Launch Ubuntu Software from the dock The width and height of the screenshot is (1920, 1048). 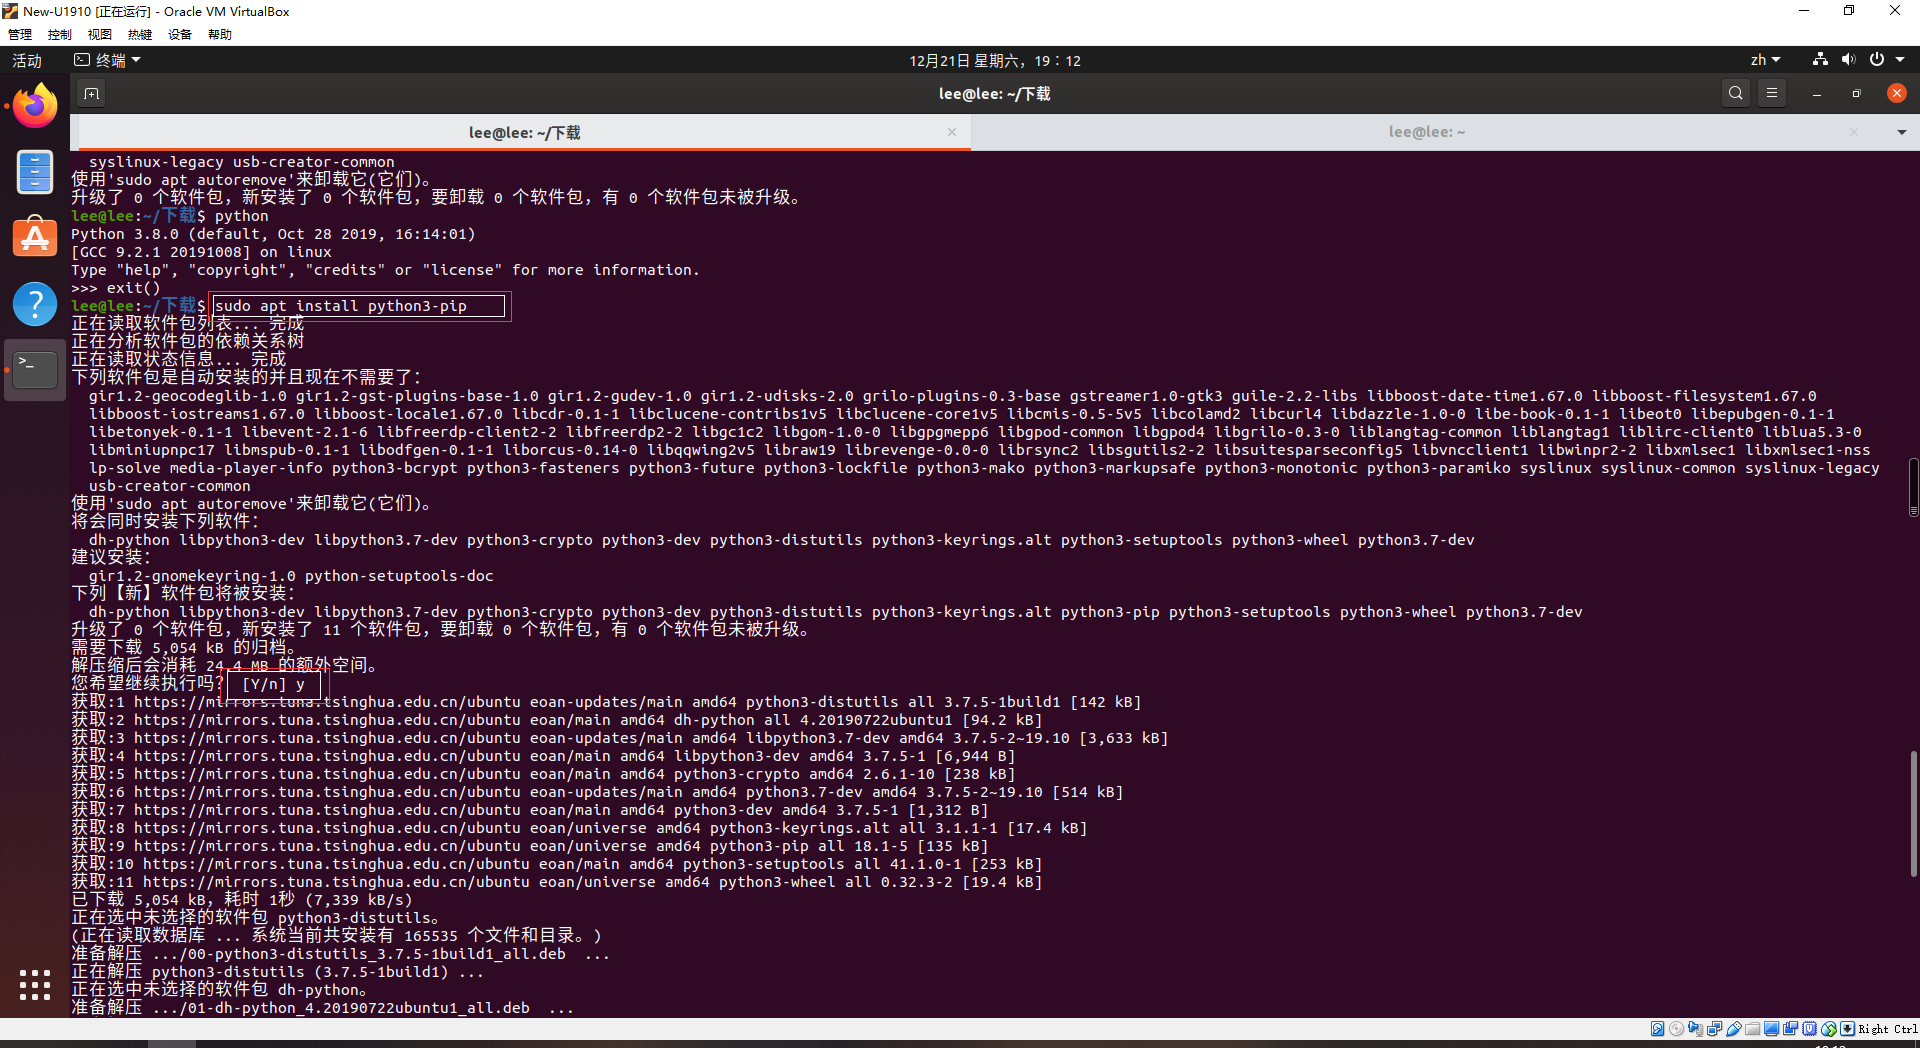point(35,238)
